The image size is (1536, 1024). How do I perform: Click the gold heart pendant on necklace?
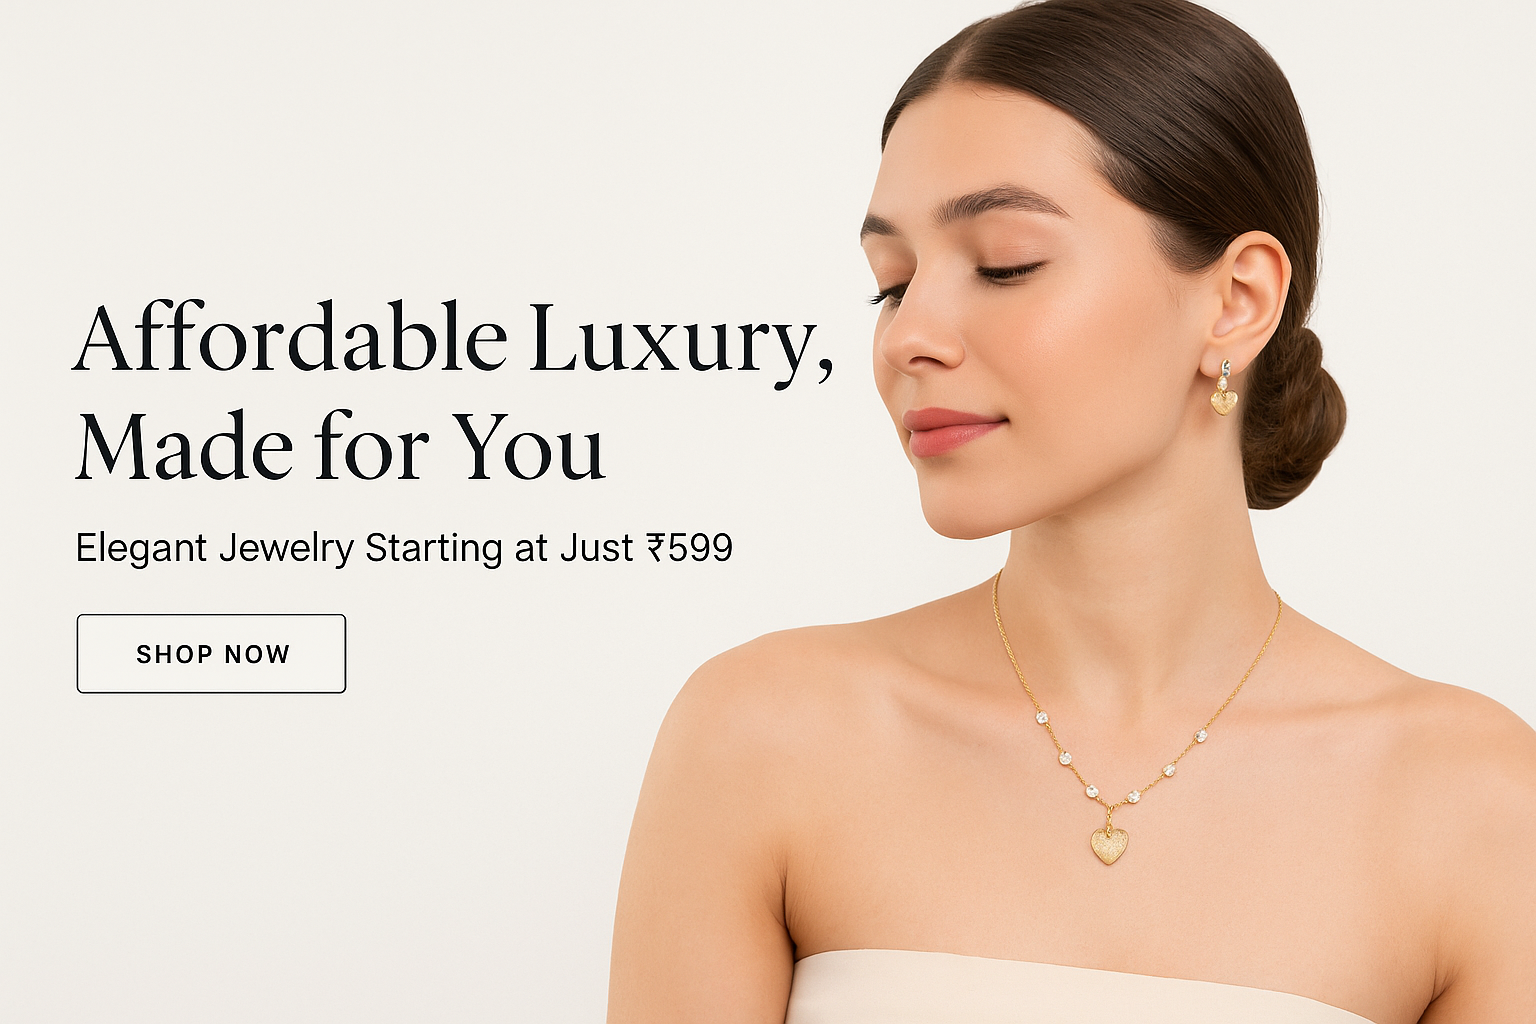coord(1109,844)
